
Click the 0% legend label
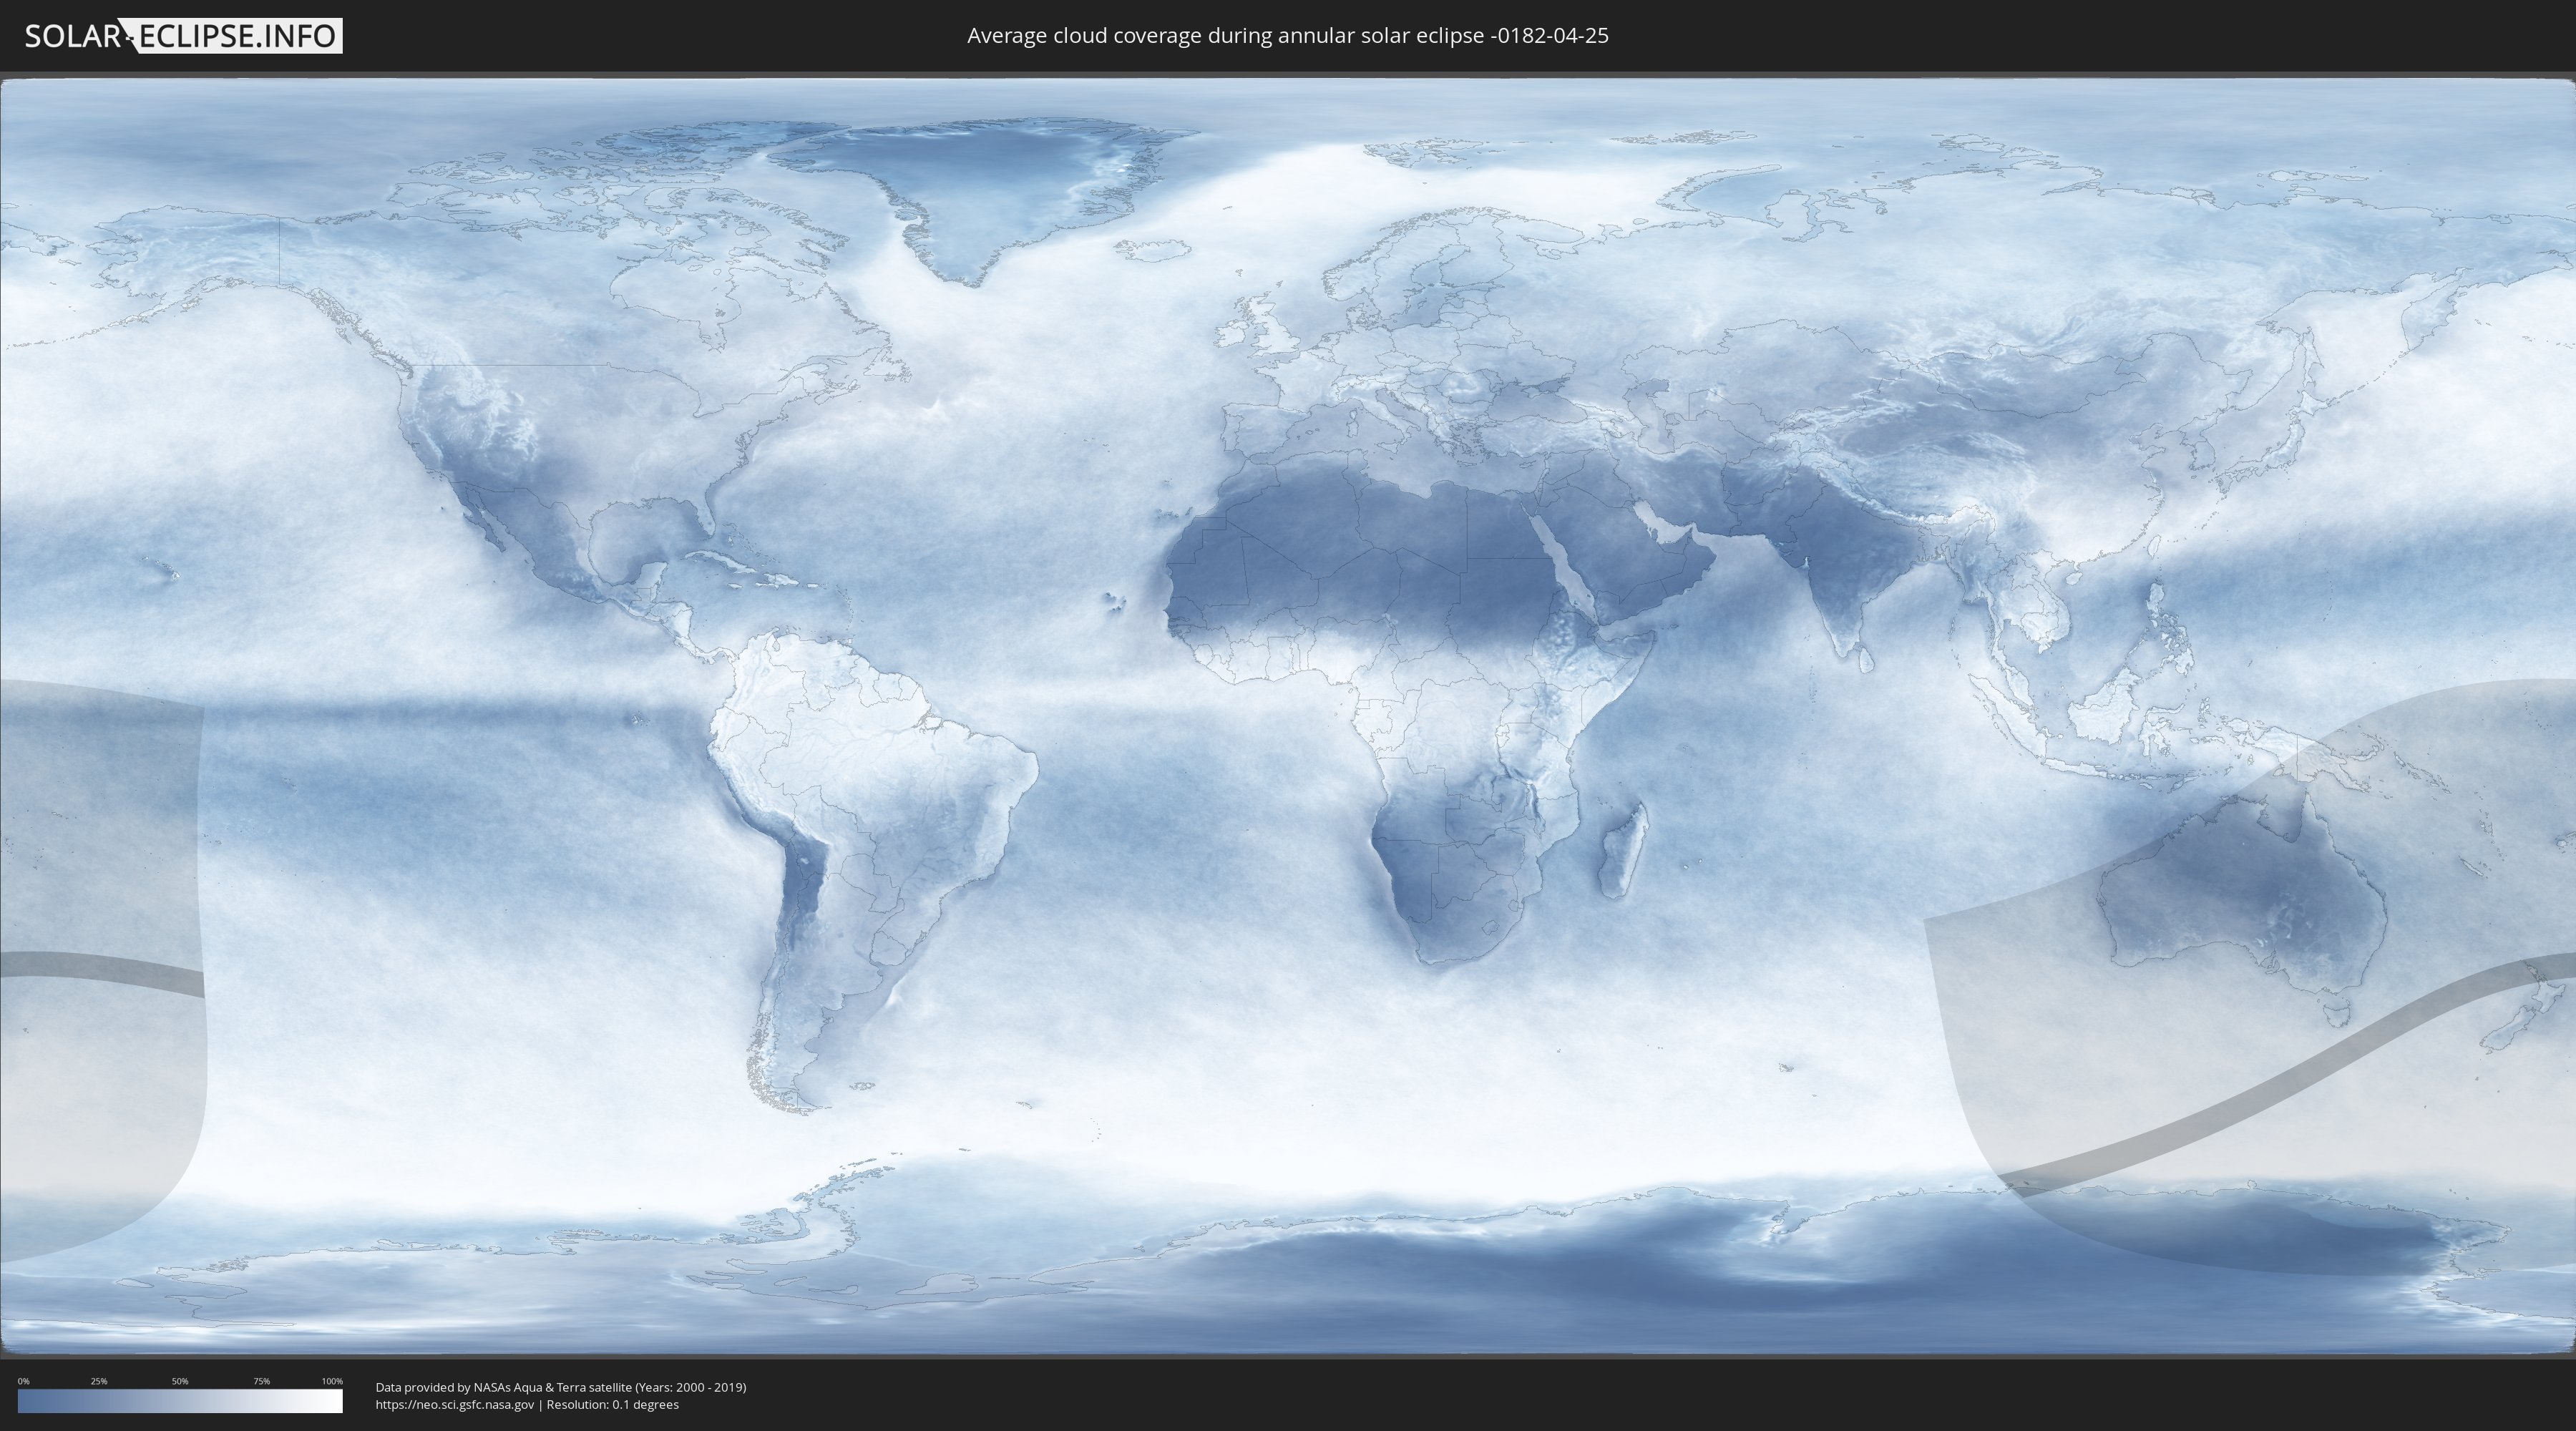pos(23,1381)
